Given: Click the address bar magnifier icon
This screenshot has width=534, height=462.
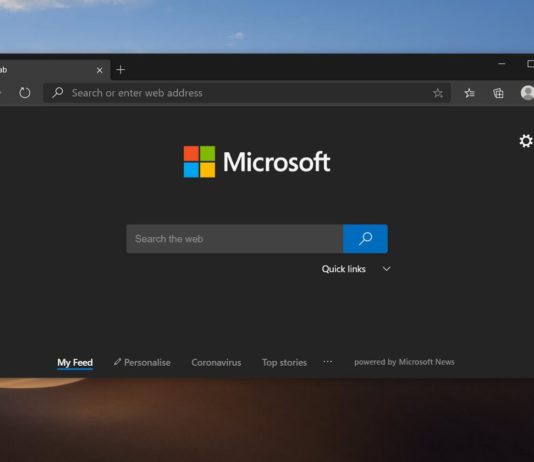Looking at the screenshot, I should 57,92.
